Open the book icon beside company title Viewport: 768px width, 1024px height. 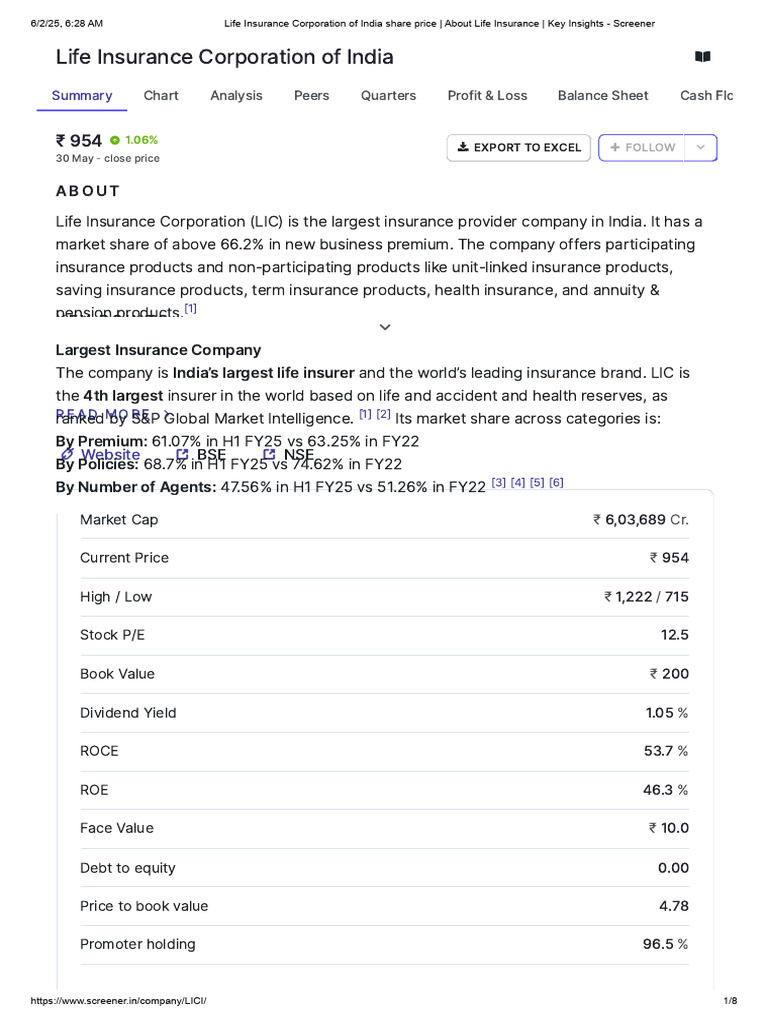point(703,57)
